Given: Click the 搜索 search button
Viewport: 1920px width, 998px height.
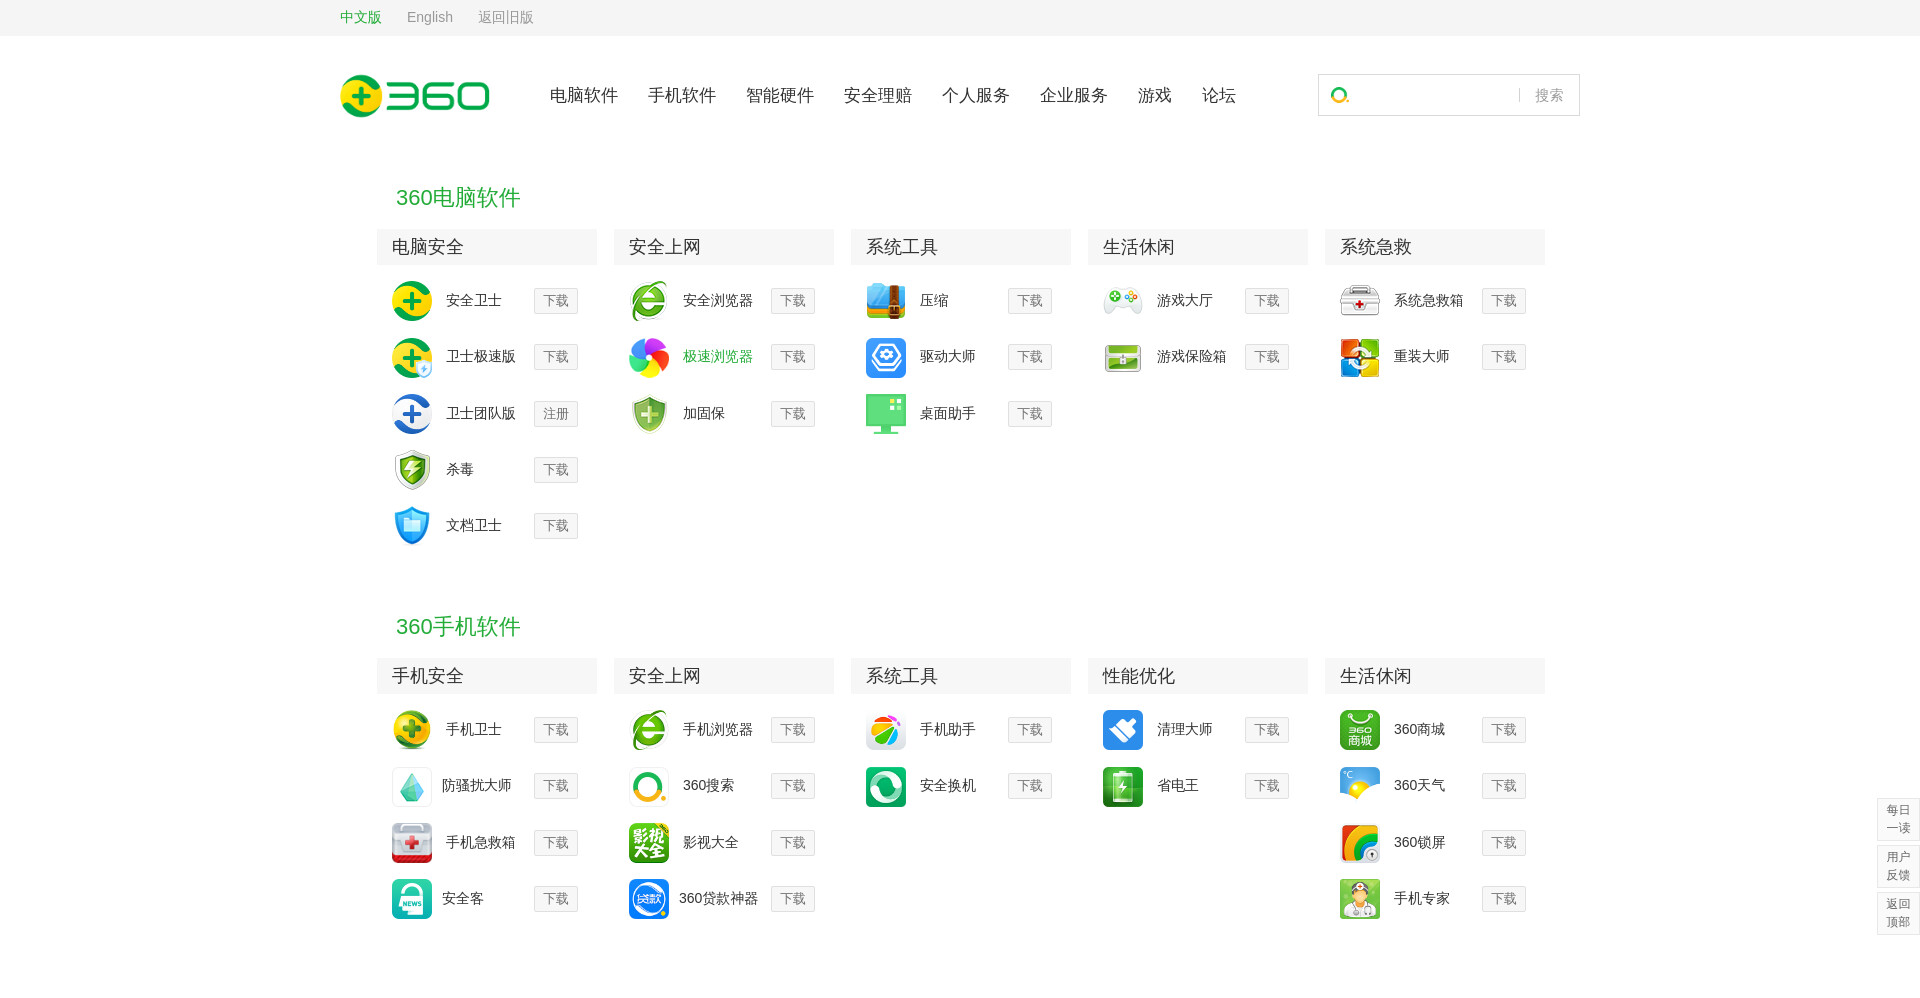Looking at the screenshot, I should tap(1549, 95).
